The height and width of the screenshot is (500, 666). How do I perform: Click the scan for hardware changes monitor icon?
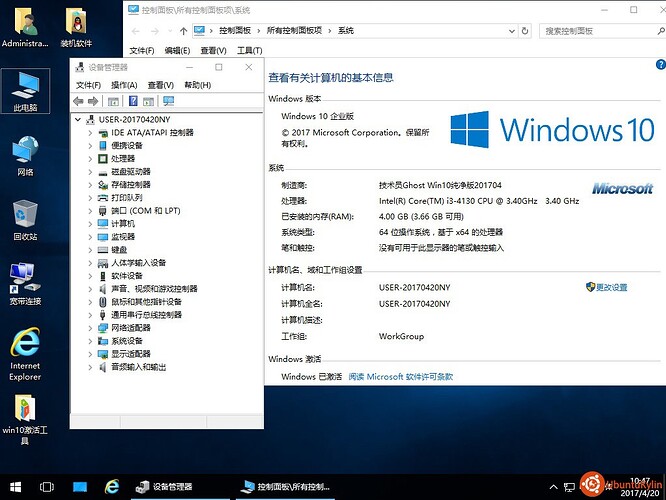point(169,101)
